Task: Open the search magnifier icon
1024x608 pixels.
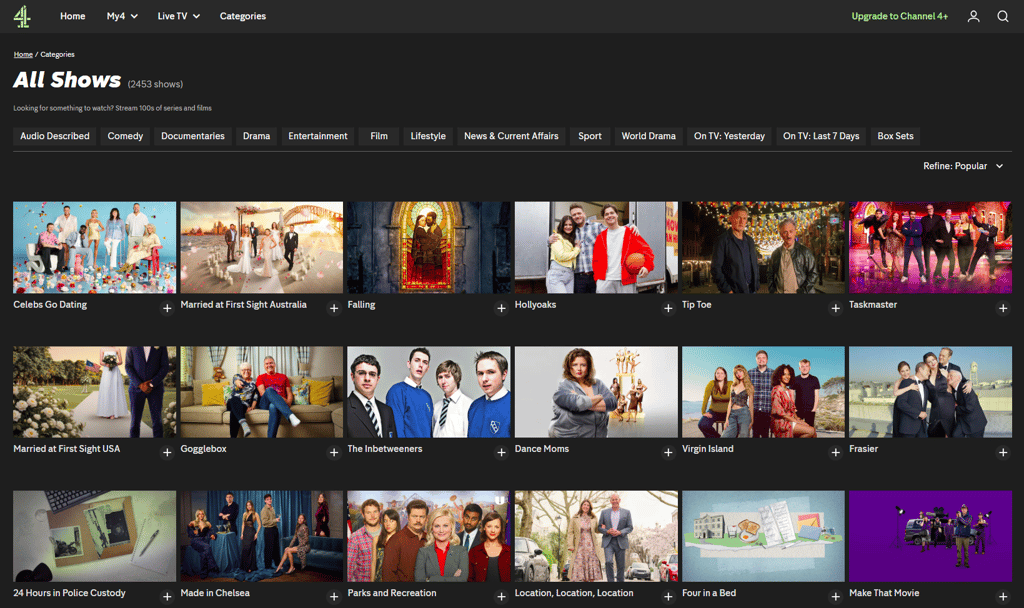Action: [x=1002, y=16]
